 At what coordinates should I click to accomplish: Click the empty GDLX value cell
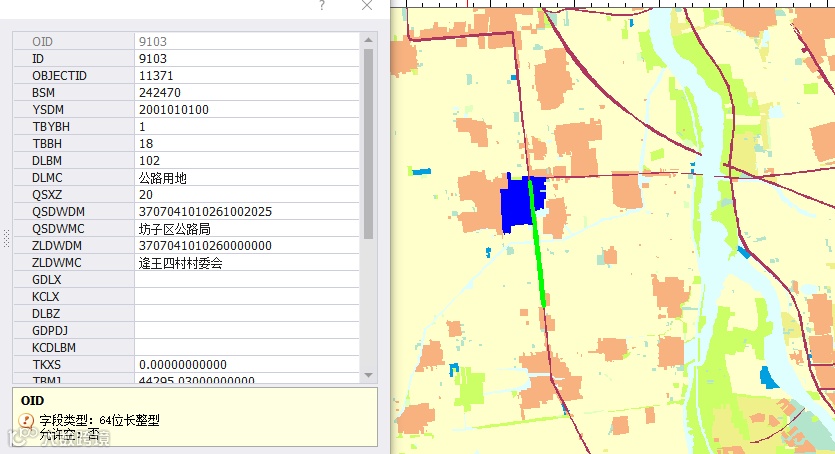pyautogui.click(x=247, y=279)
